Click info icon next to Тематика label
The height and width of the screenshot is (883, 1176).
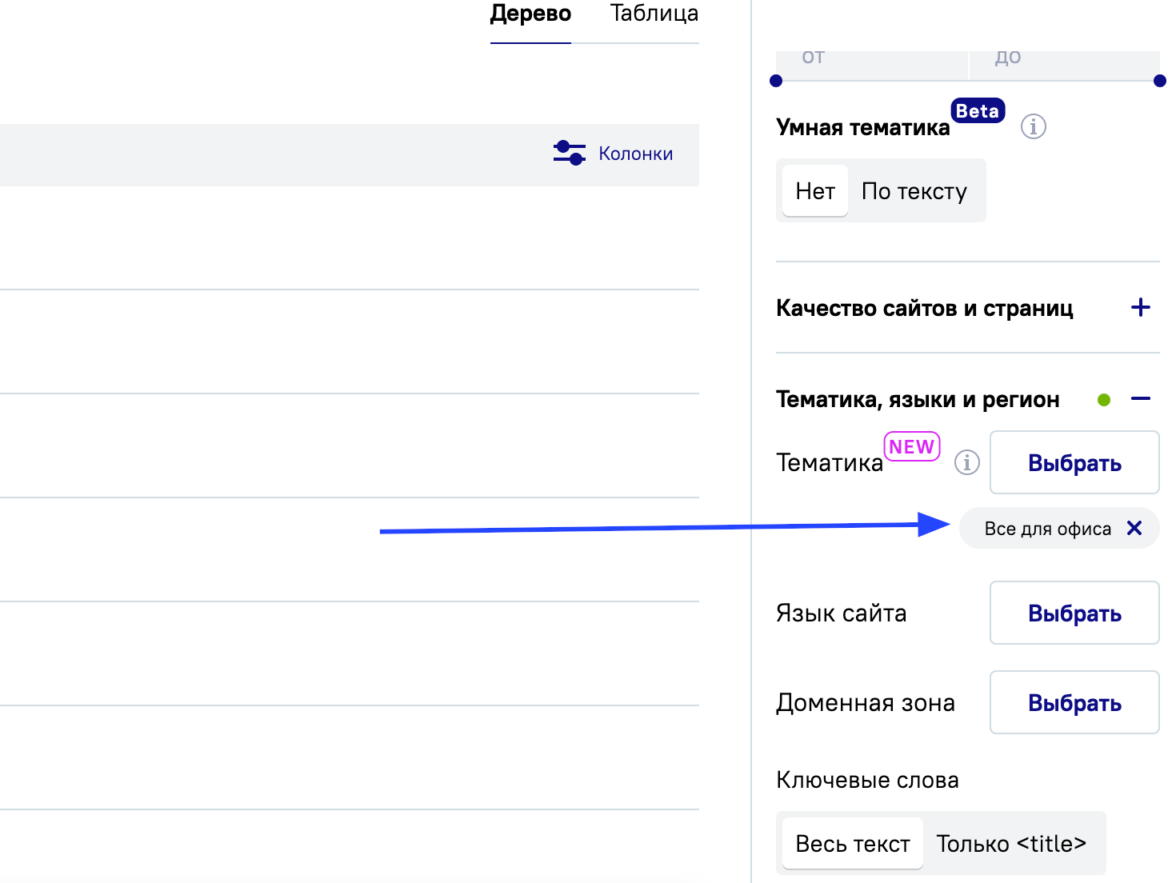click(966, 463)
